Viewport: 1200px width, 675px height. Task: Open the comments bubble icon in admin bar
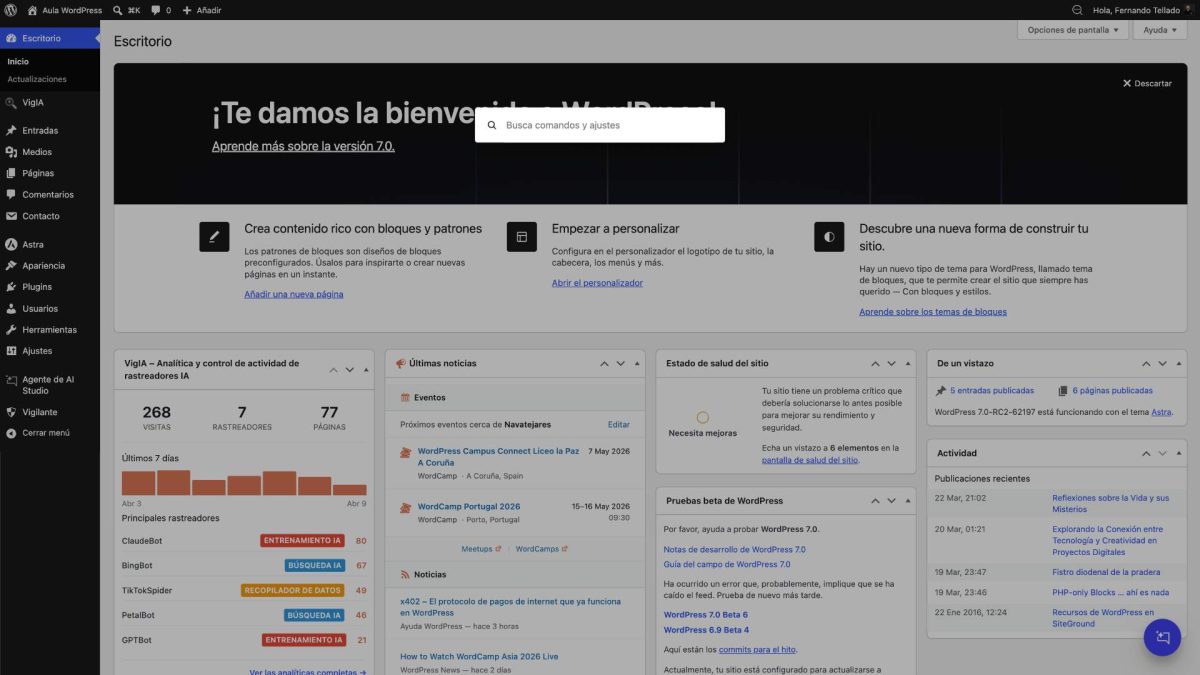(x=156, y=10)
